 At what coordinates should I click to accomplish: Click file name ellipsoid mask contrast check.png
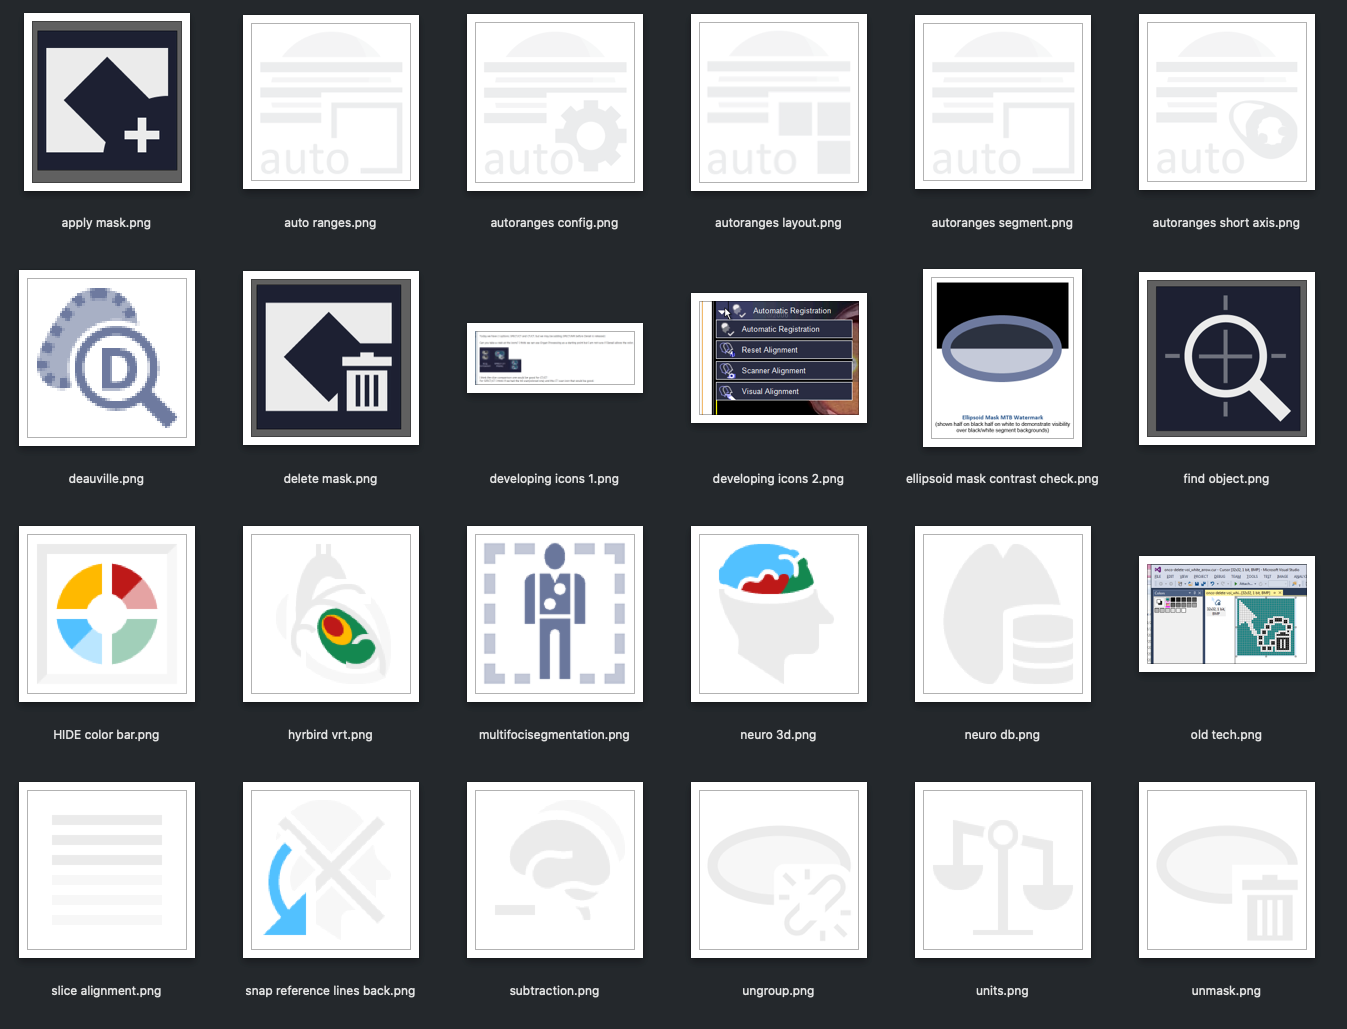1002,479
